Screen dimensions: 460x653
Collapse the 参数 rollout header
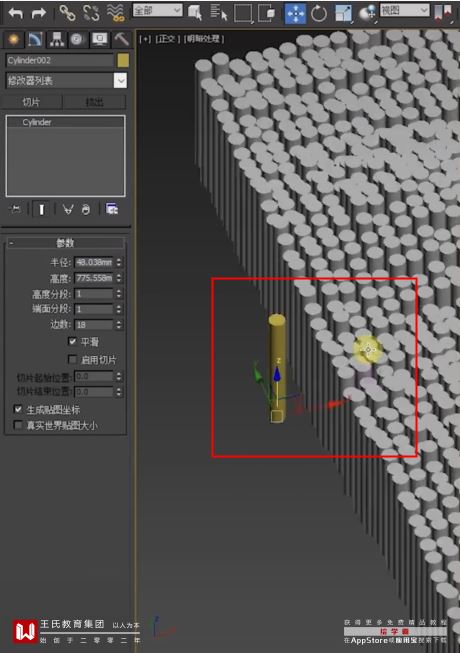pyautogui.click(x=65, y=243)
